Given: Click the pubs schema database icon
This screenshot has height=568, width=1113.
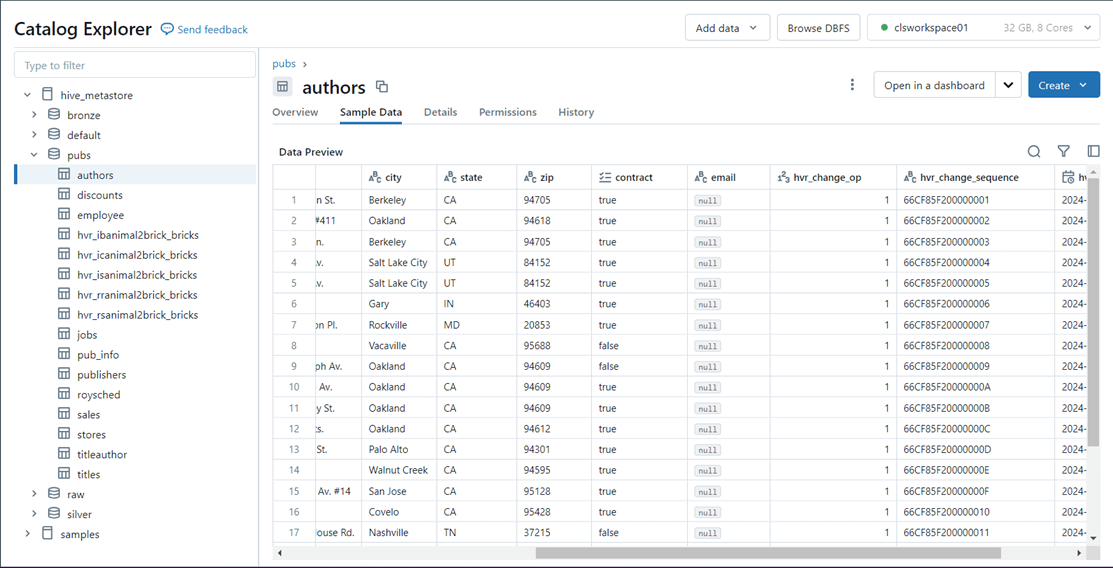Looking at the screenshot, I should tap(54, 154).
